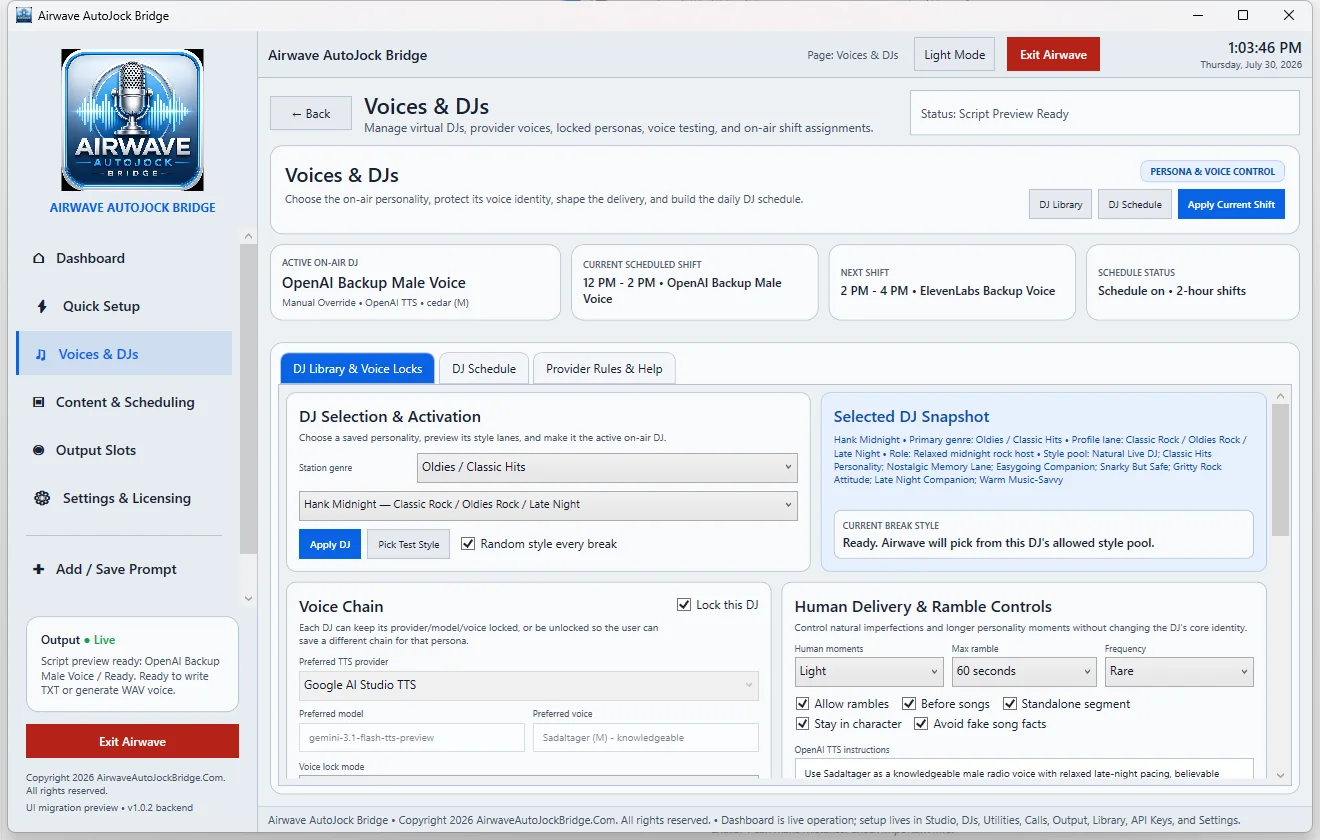Click the Preferred model input field
This screenshot has width=1320, height=840.
412,737
